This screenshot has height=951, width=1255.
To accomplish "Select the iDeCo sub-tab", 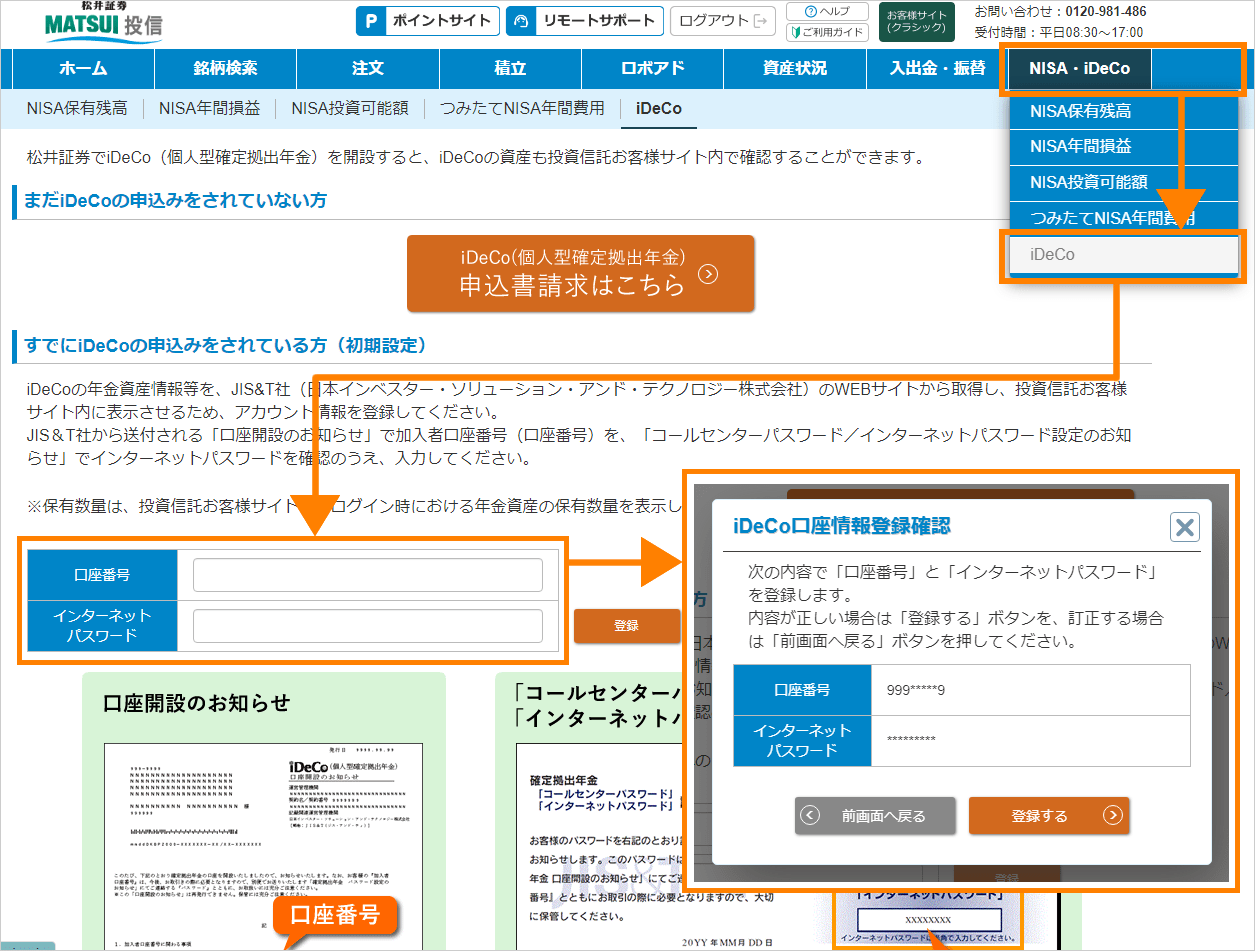I will coord(659,108).
